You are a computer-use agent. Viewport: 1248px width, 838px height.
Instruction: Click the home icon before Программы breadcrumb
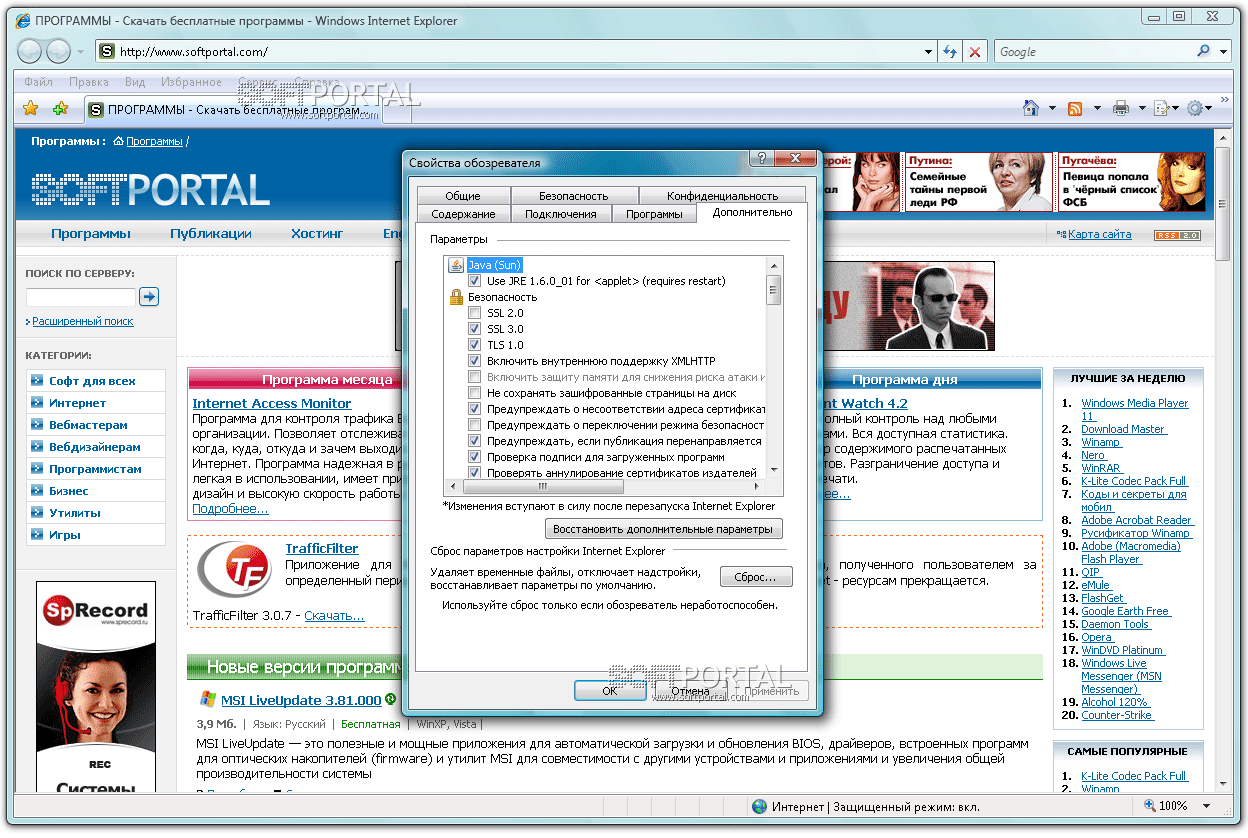[x=118, y=142]
